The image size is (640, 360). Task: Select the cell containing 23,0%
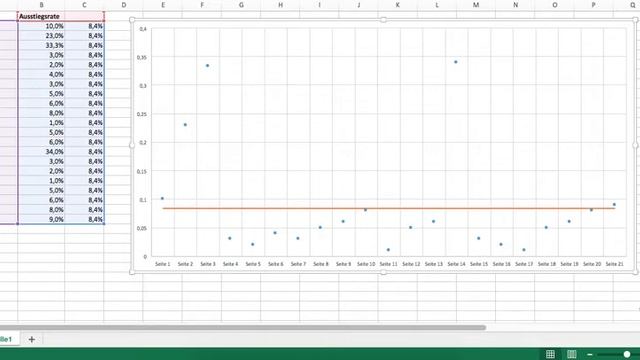(41, 36)
